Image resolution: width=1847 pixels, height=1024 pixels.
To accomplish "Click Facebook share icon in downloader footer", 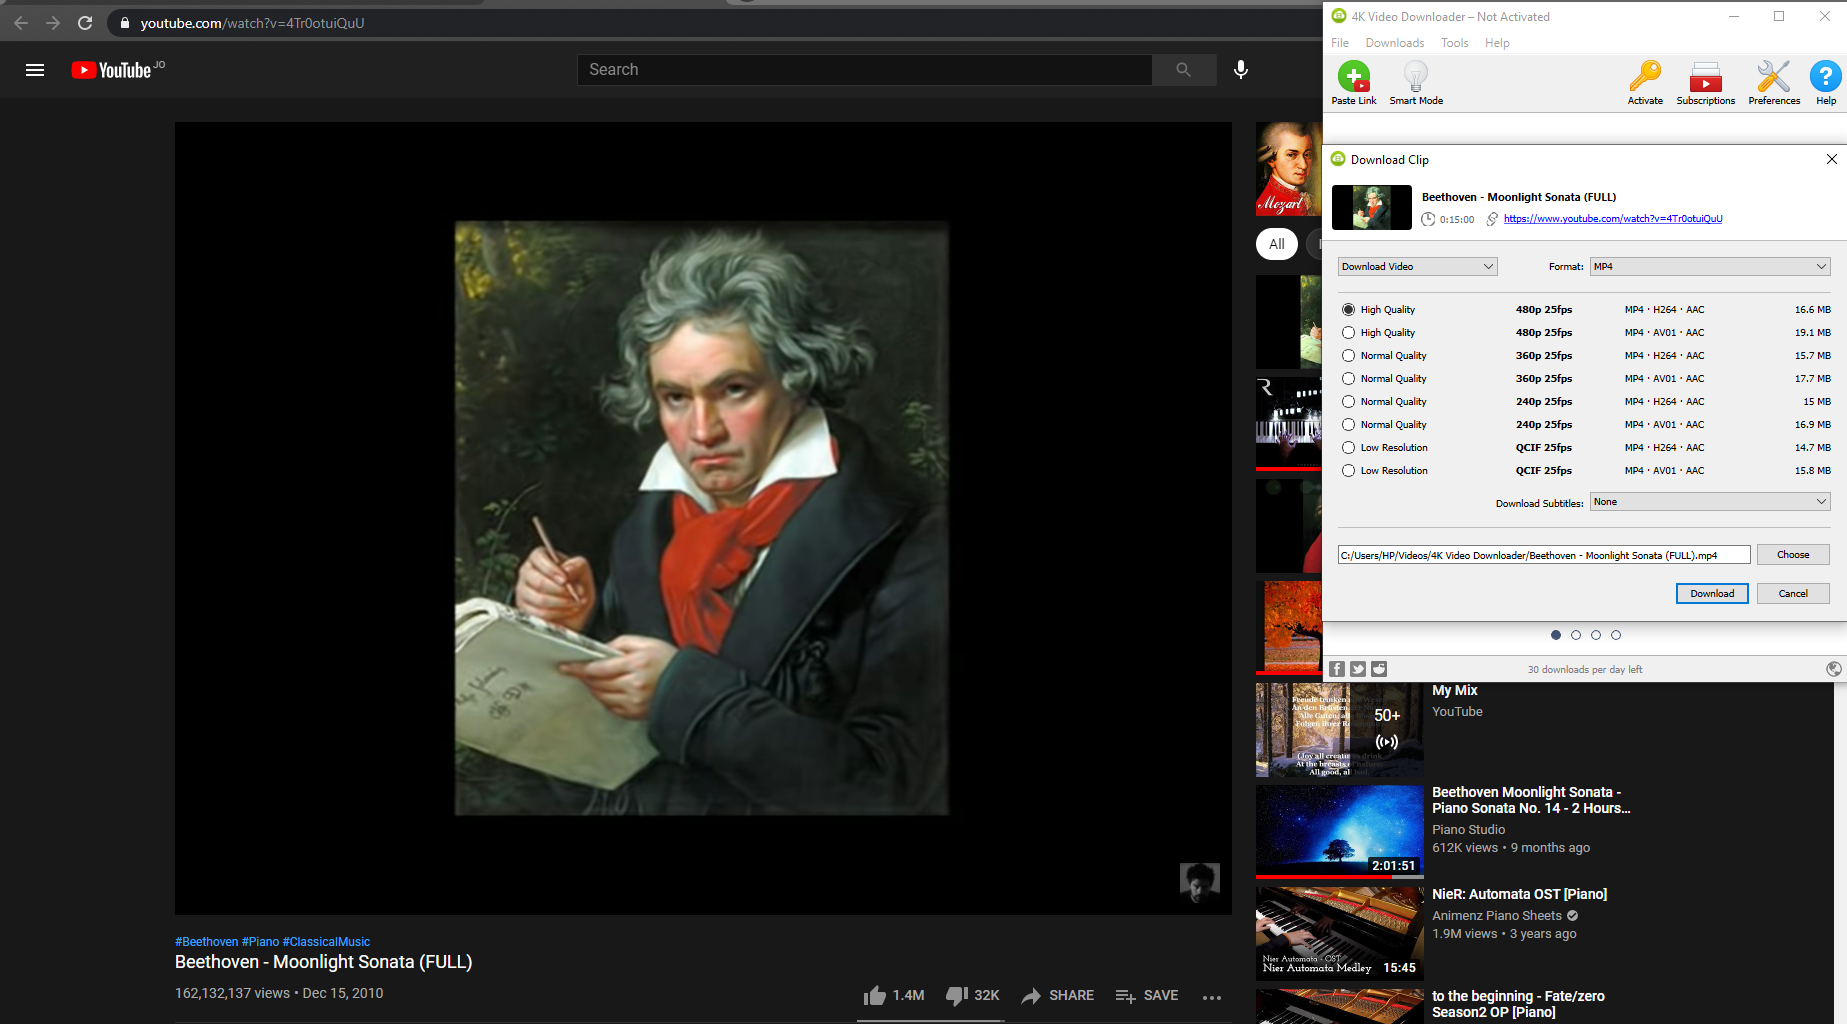I will click(1337, 669).
